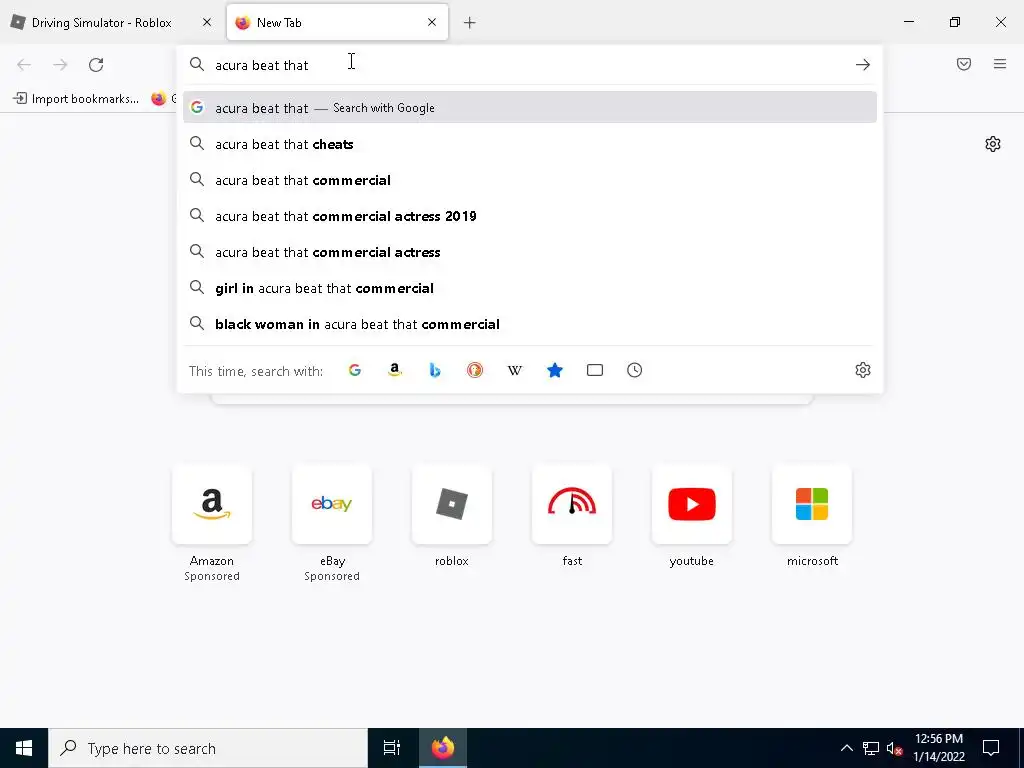This screenshot has width=1024, height=768.
Task: Search this time with Wikipedia
Action: tap(515, 370)
